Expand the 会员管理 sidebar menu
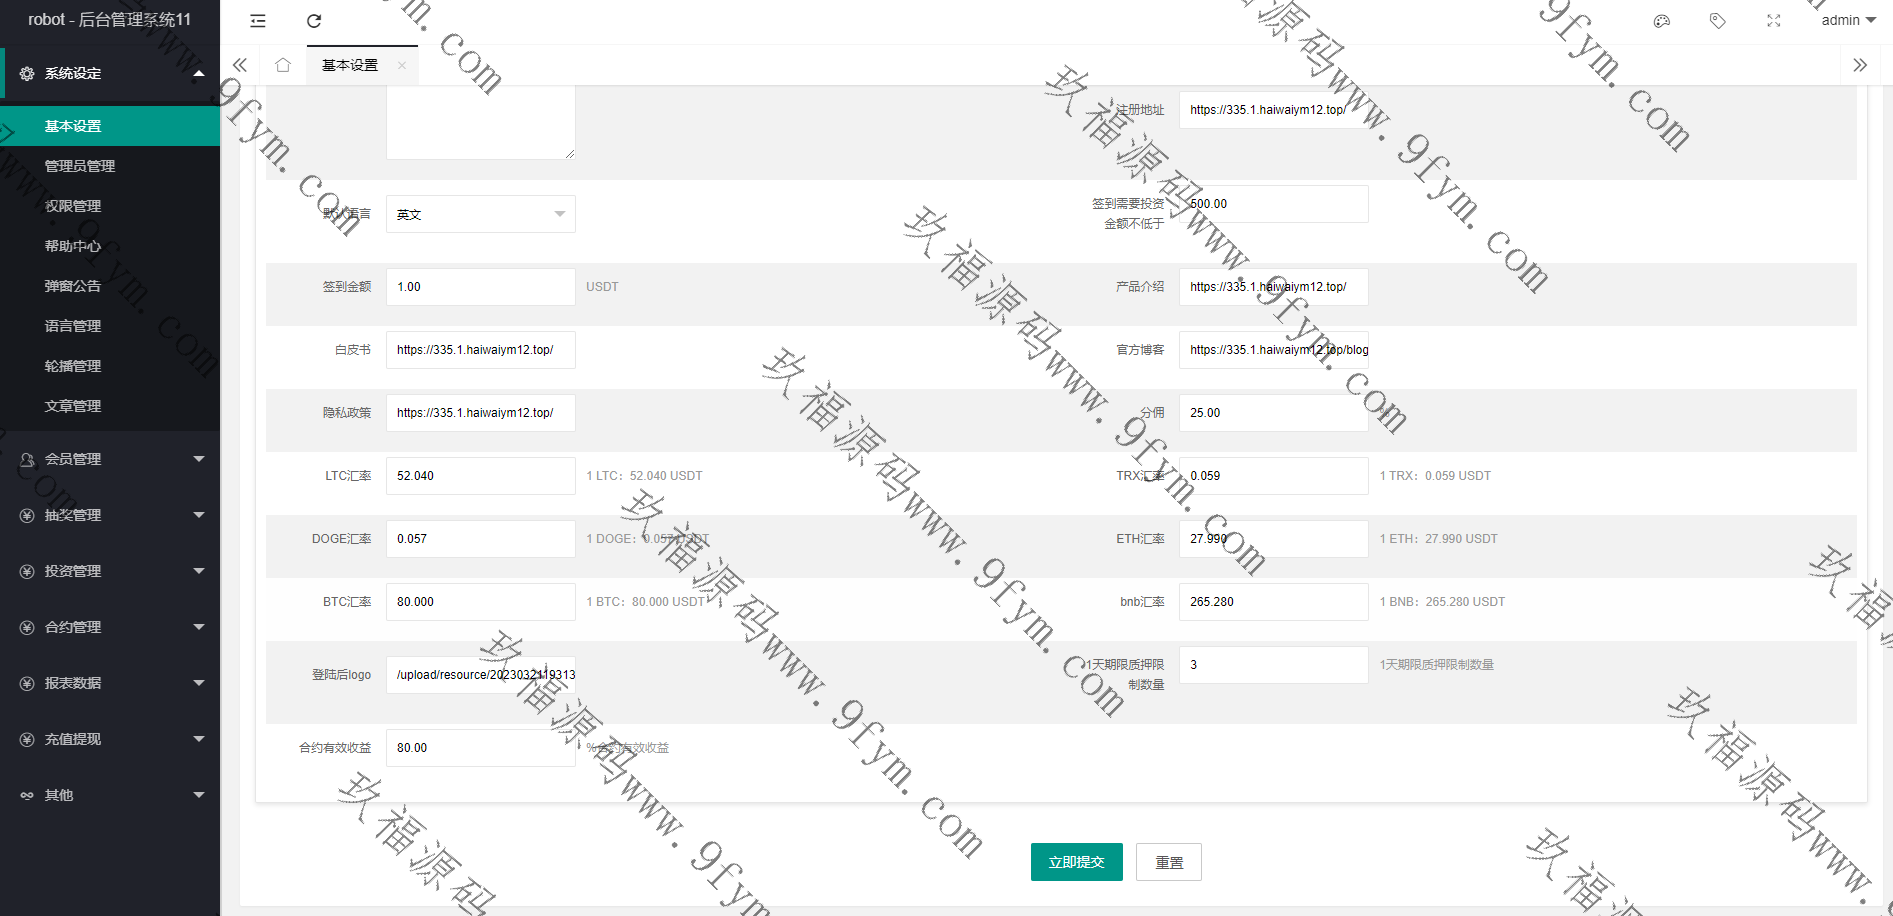 coord(110,459)
